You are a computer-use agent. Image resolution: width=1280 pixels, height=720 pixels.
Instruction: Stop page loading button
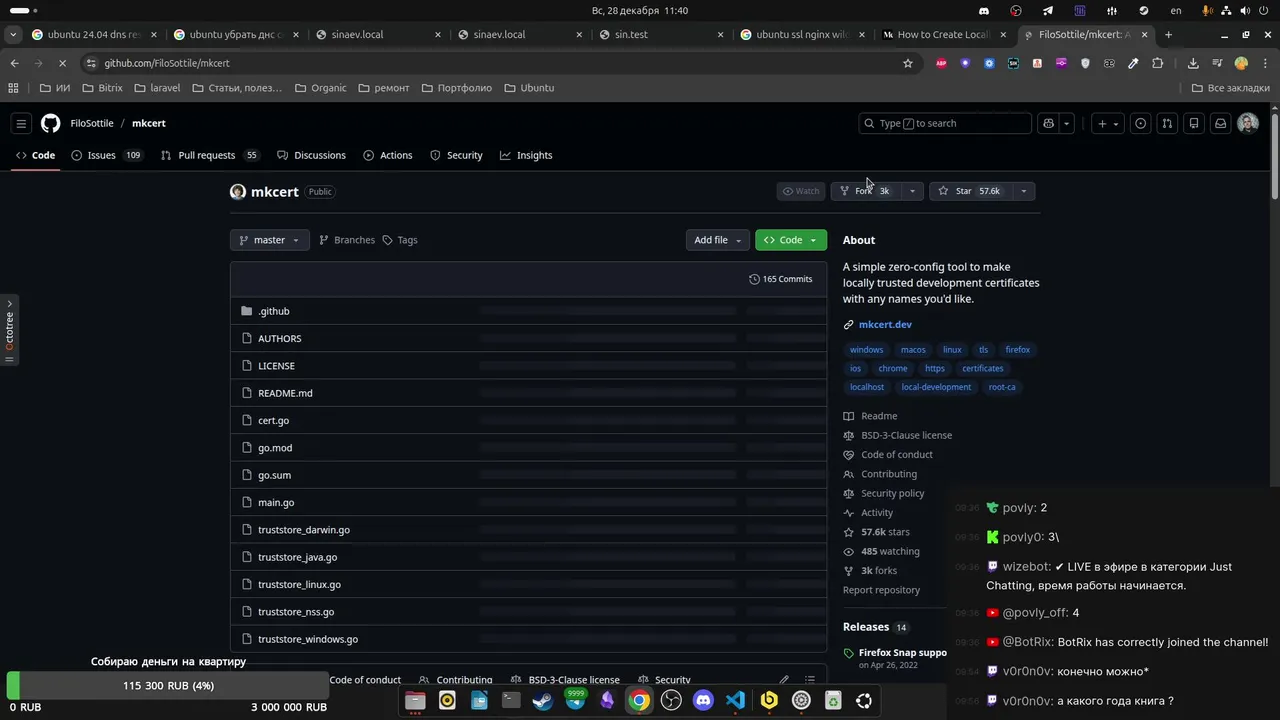pos(62,63)
